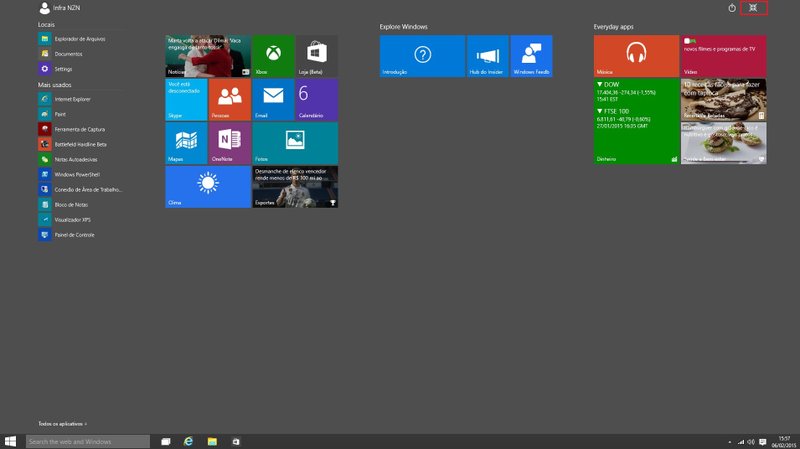Open the action center notifications icon

click(763, 442)
